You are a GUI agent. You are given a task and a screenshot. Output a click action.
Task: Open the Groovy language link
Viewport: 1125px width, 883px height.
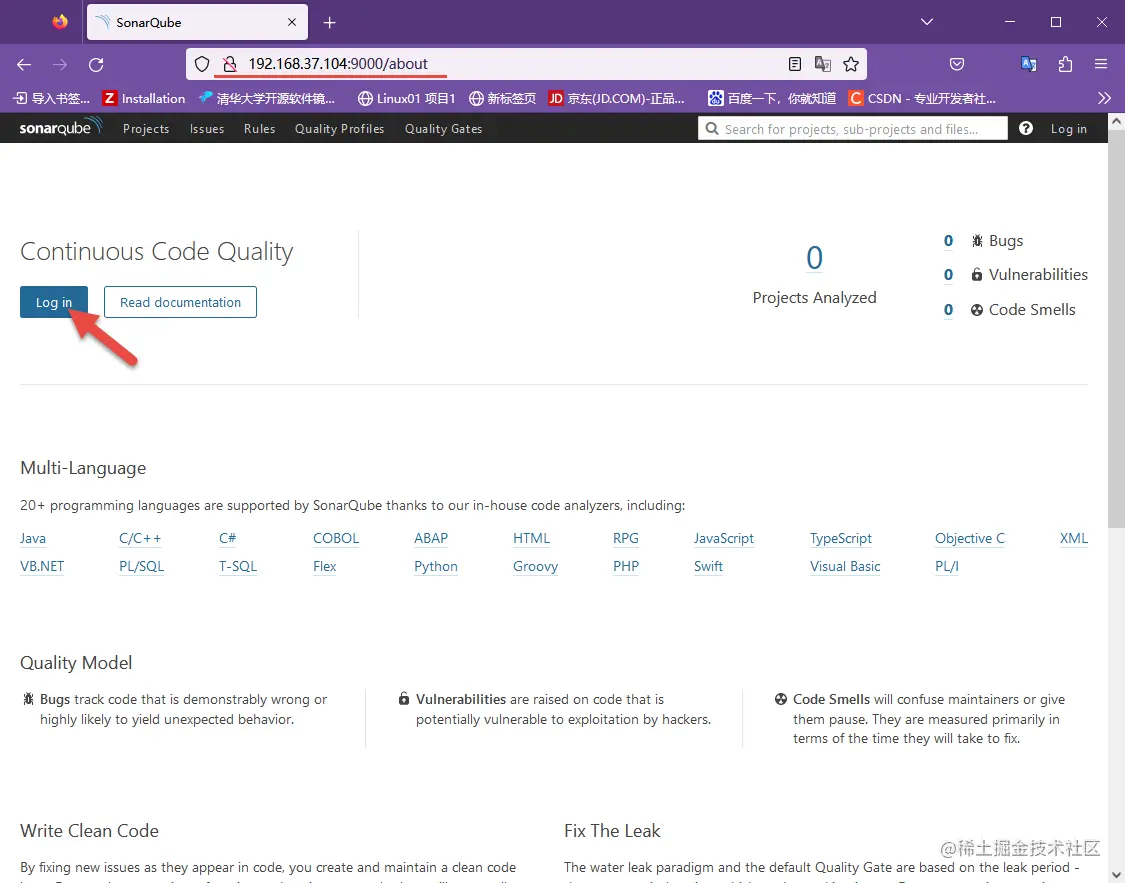click(x=535, y=567)
